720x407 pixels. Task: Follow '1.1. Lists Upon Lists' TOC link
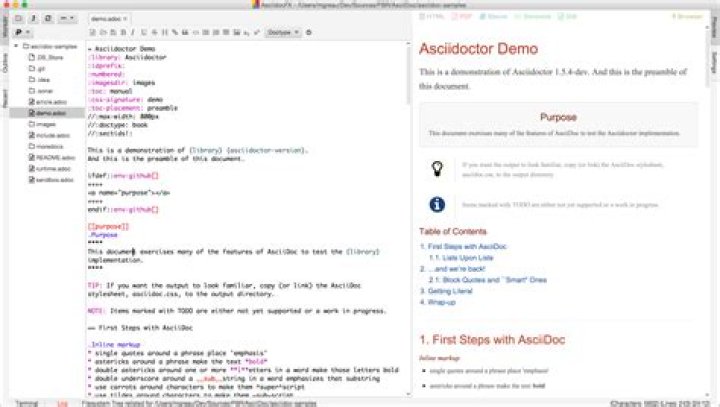point(461,258)
